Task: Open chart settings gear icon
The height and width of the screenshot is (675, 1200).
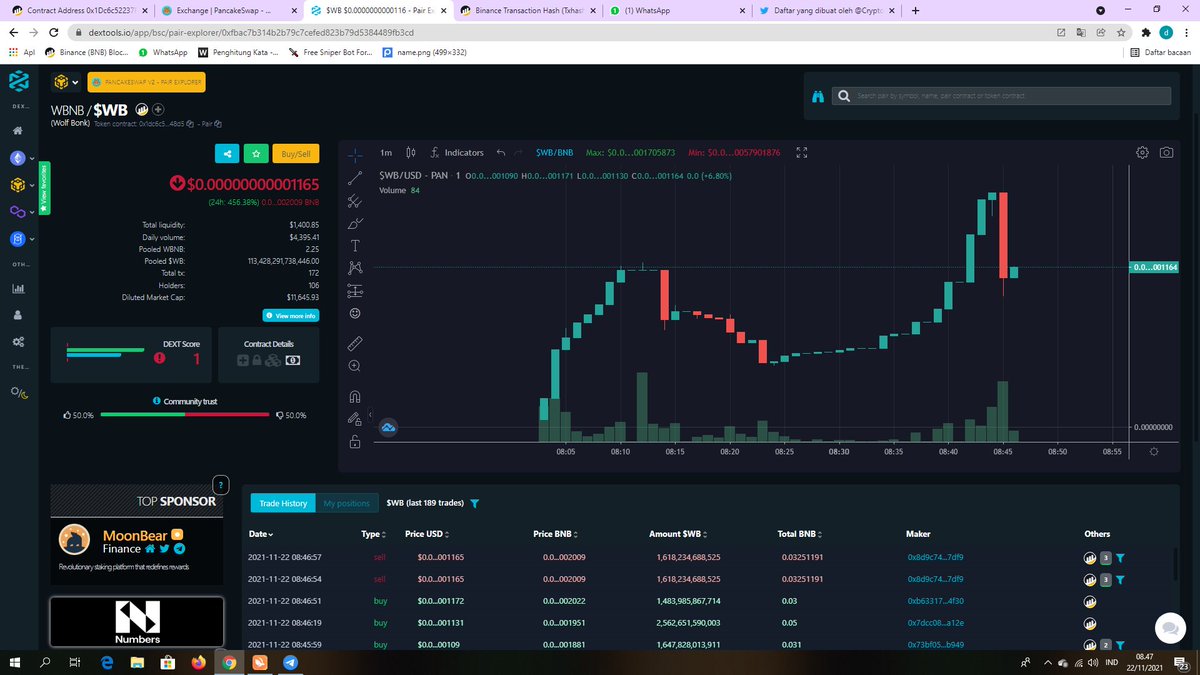Action: (1142, 153)
